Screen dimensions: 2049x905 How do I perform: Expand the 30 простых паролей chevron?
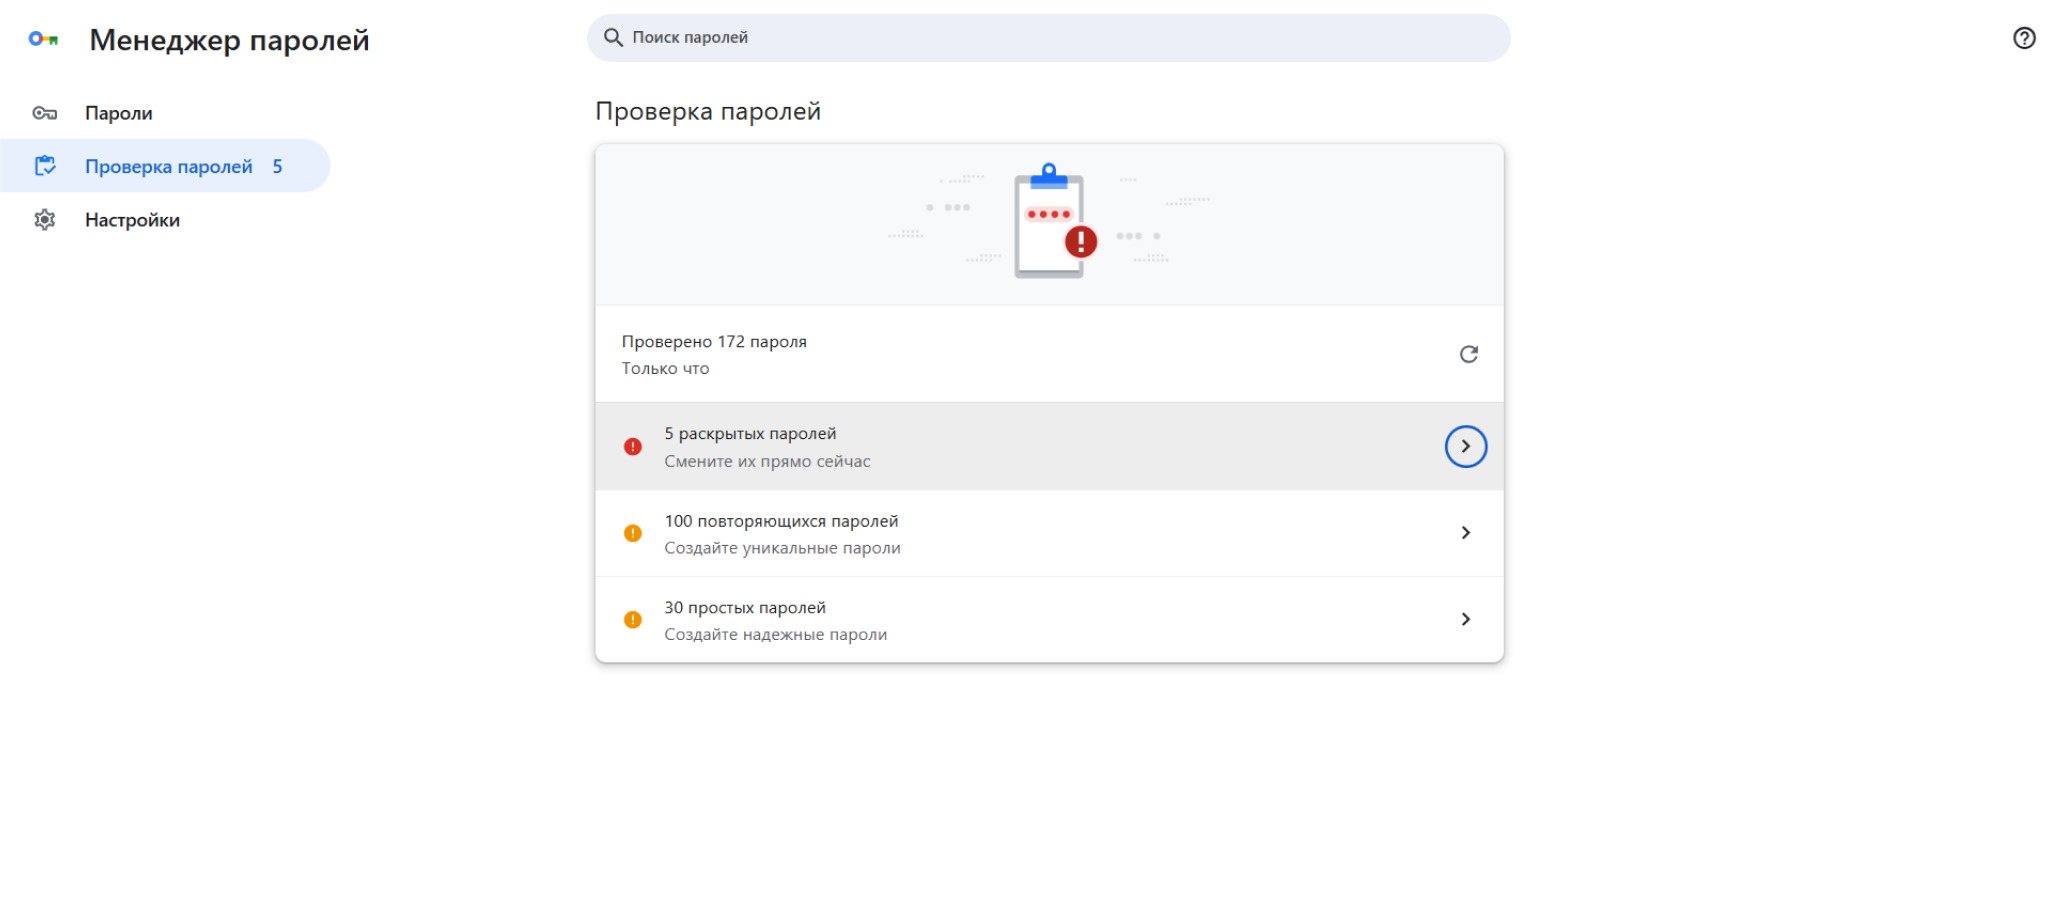click(1465, 619)
